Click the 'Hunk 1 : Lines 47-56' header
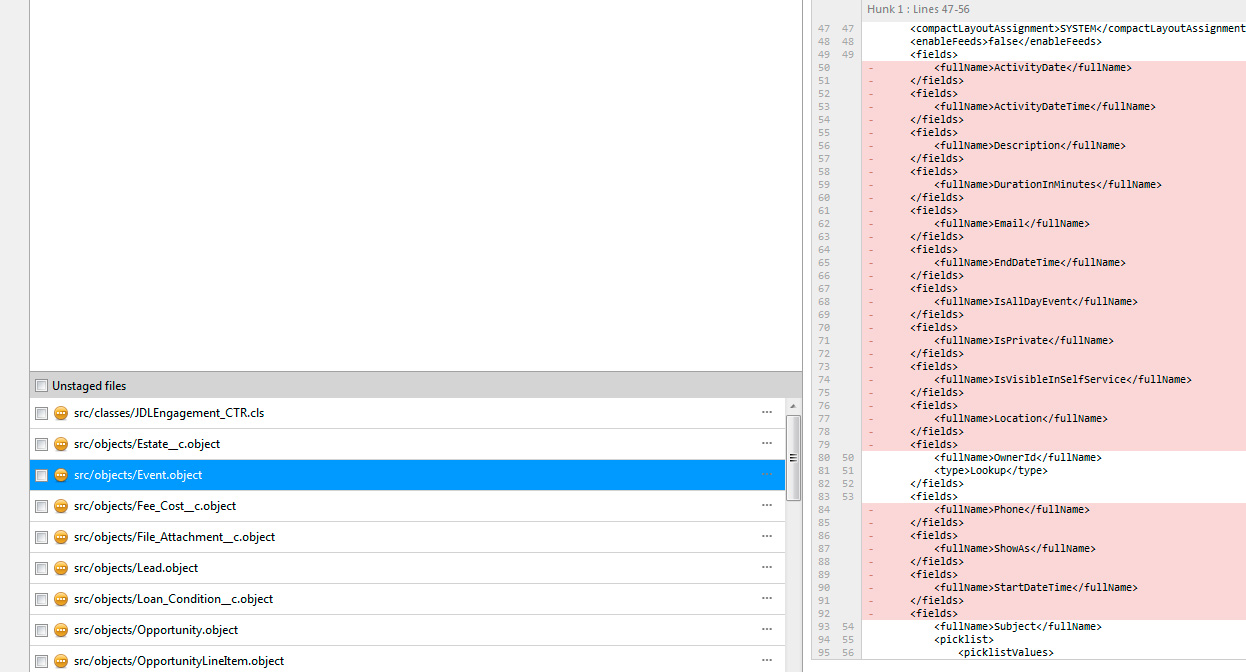This screenshot has height=672, width=1246. click(x=919, y=9)
